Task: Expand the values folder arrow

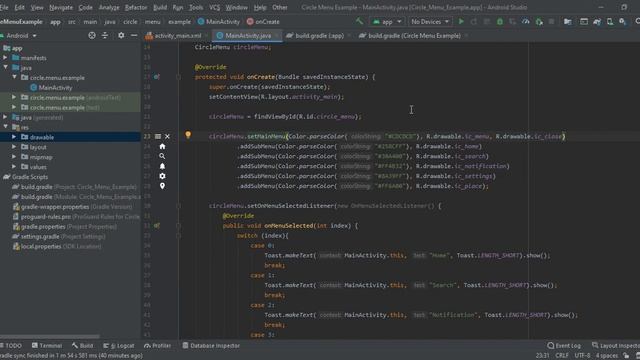Action: (x=14, y=167)
